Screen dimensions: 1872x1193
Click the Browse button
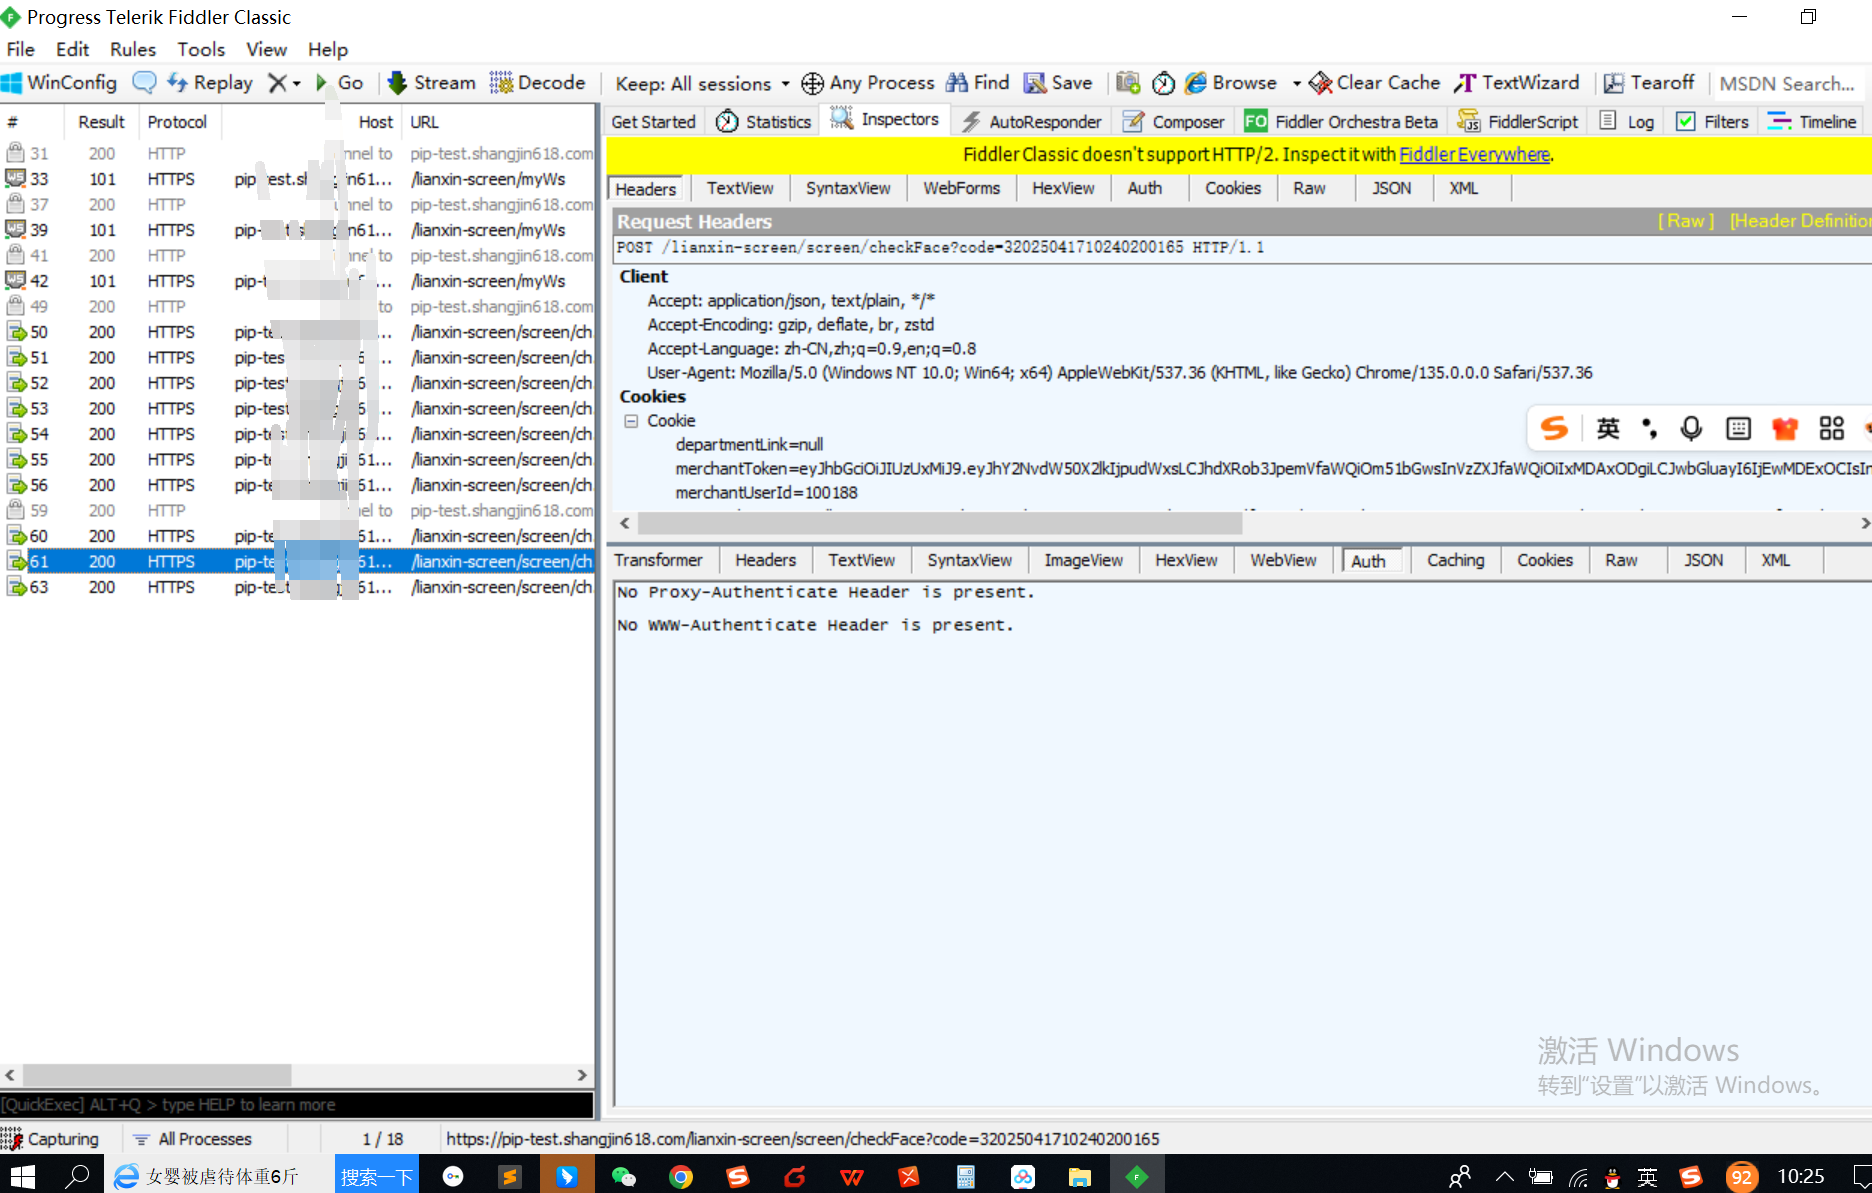tap(1231, 83)
